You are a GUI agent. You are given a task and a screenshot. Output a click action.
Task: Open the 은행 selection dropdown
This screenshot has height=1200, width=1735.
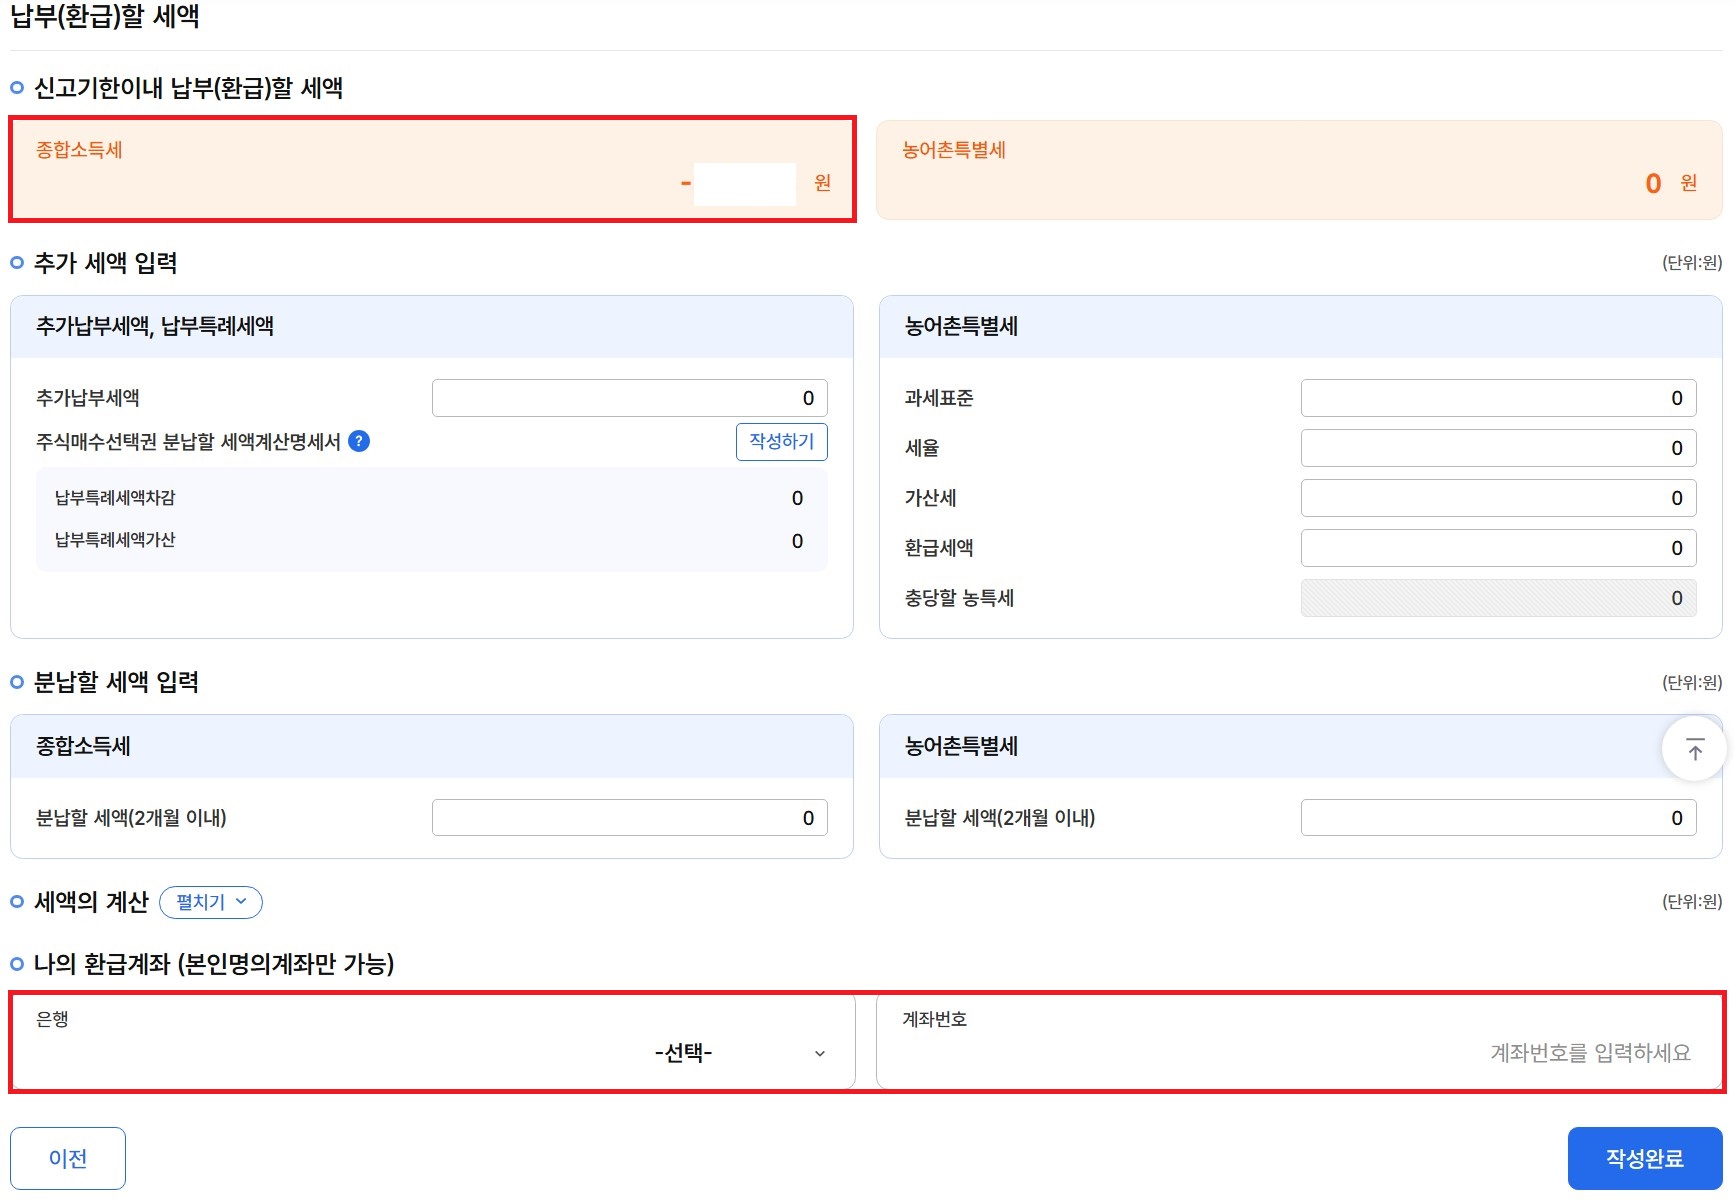tap(433, 1041)
